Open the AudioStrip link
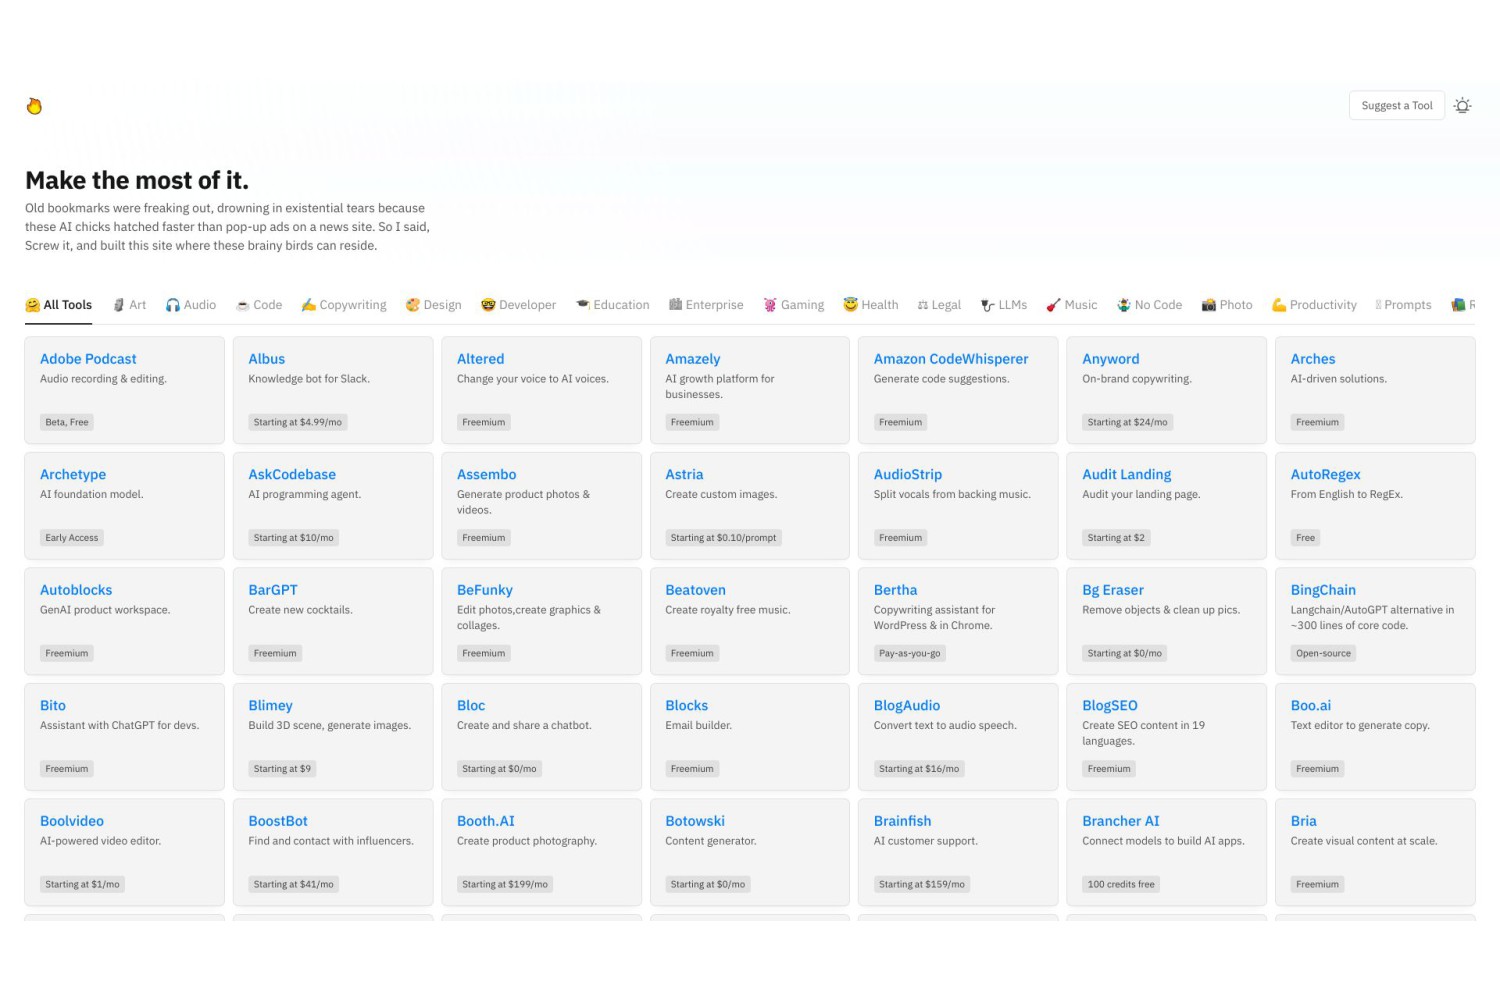 click(x=908, y=475)
